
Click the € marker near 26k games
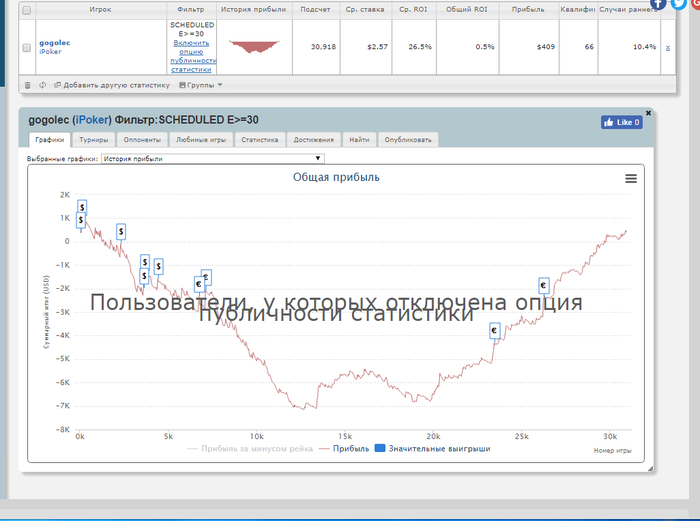point(543,285)
